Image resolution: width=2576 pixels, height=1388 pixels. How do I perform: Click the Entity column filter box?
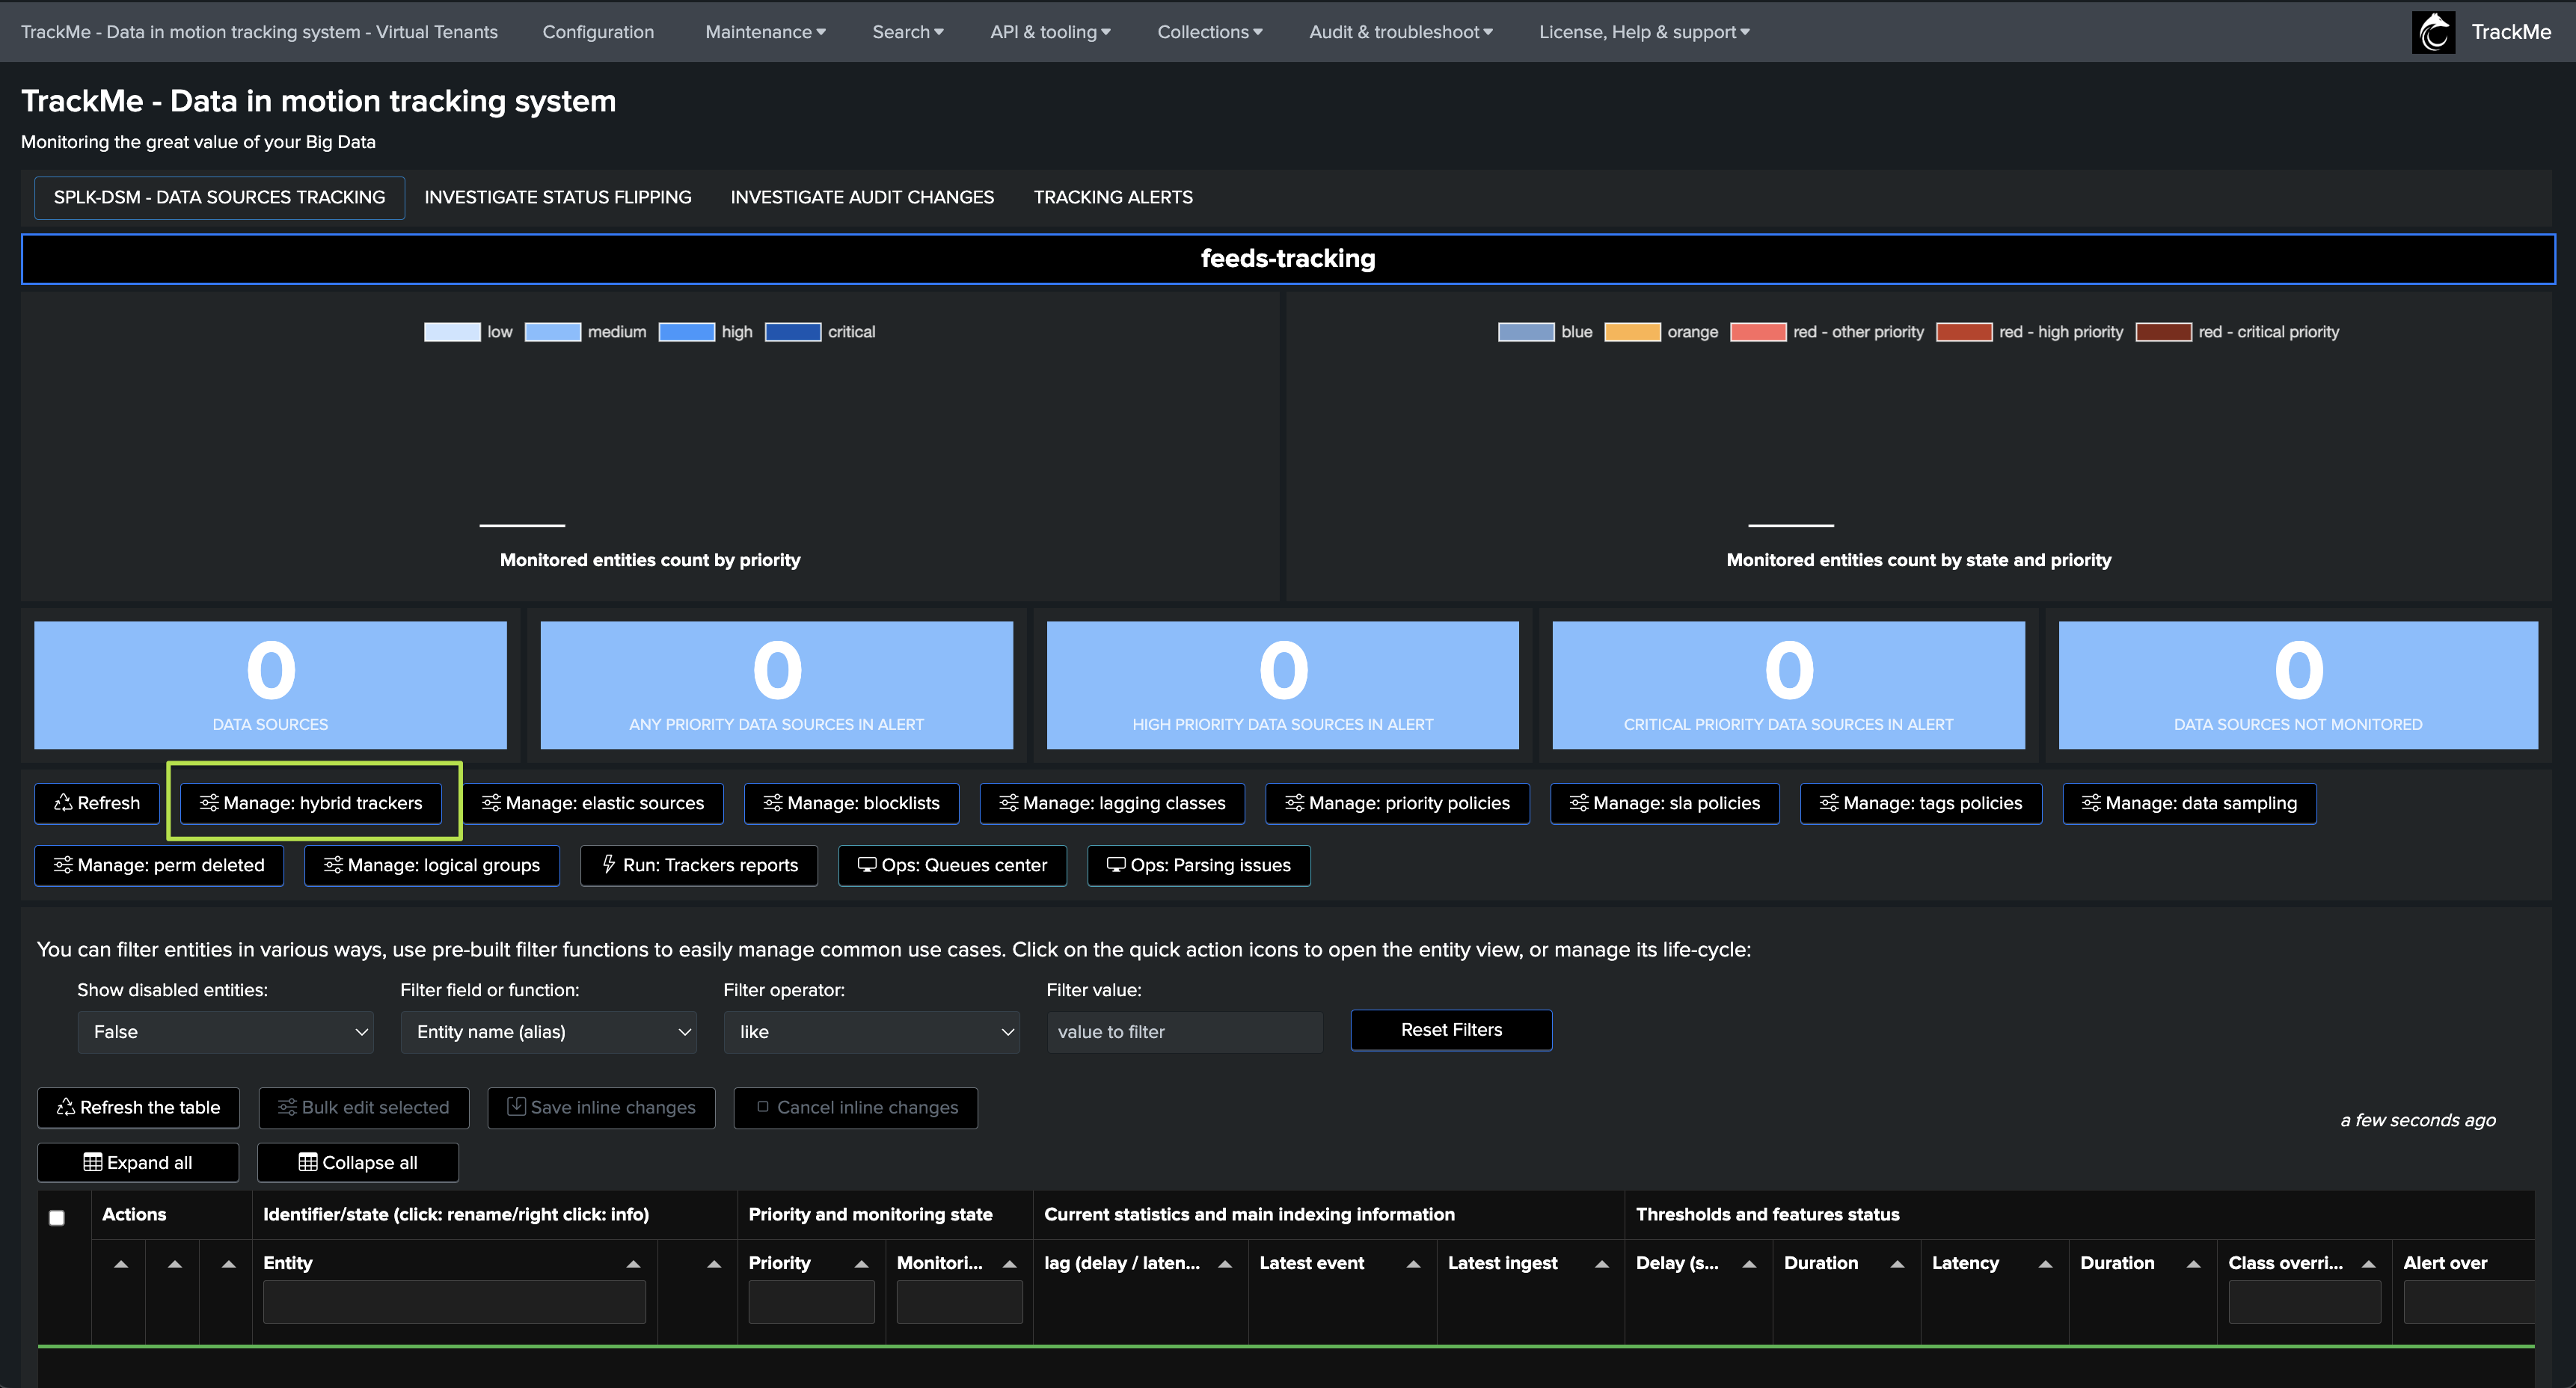click(x=454, y=1302)
